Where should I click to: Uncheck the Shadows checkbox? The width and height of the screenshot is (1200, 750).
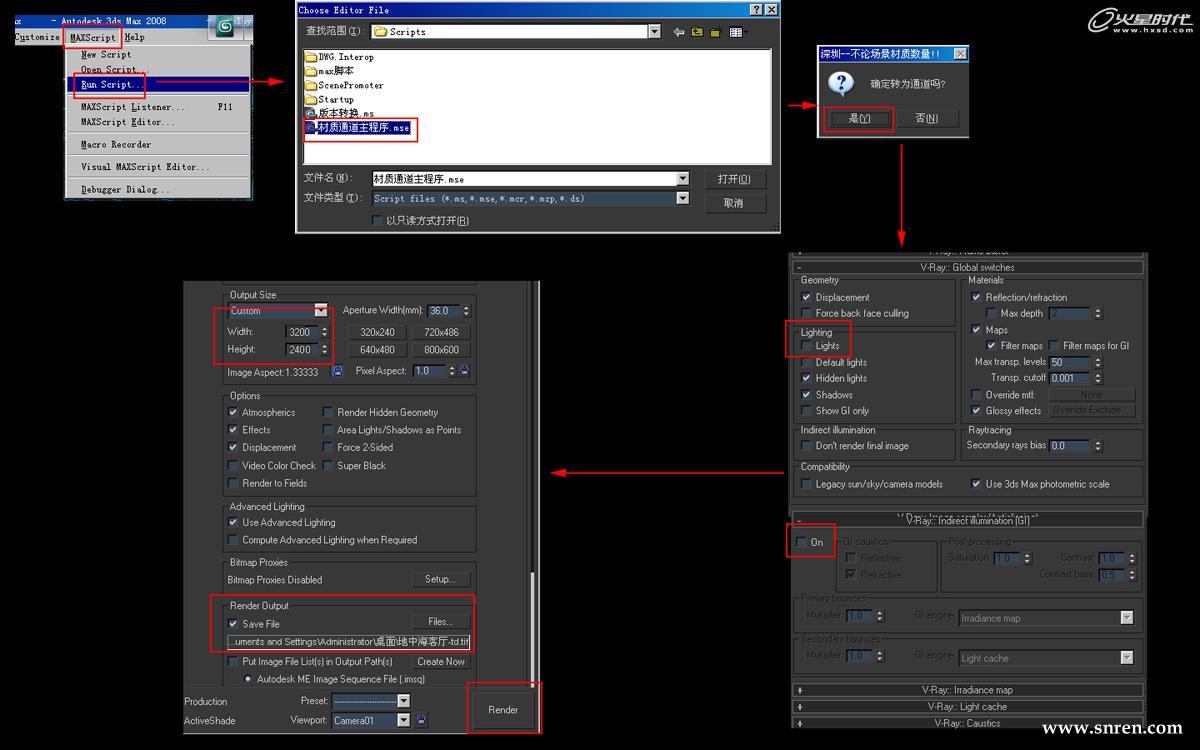tap(807, 395)
